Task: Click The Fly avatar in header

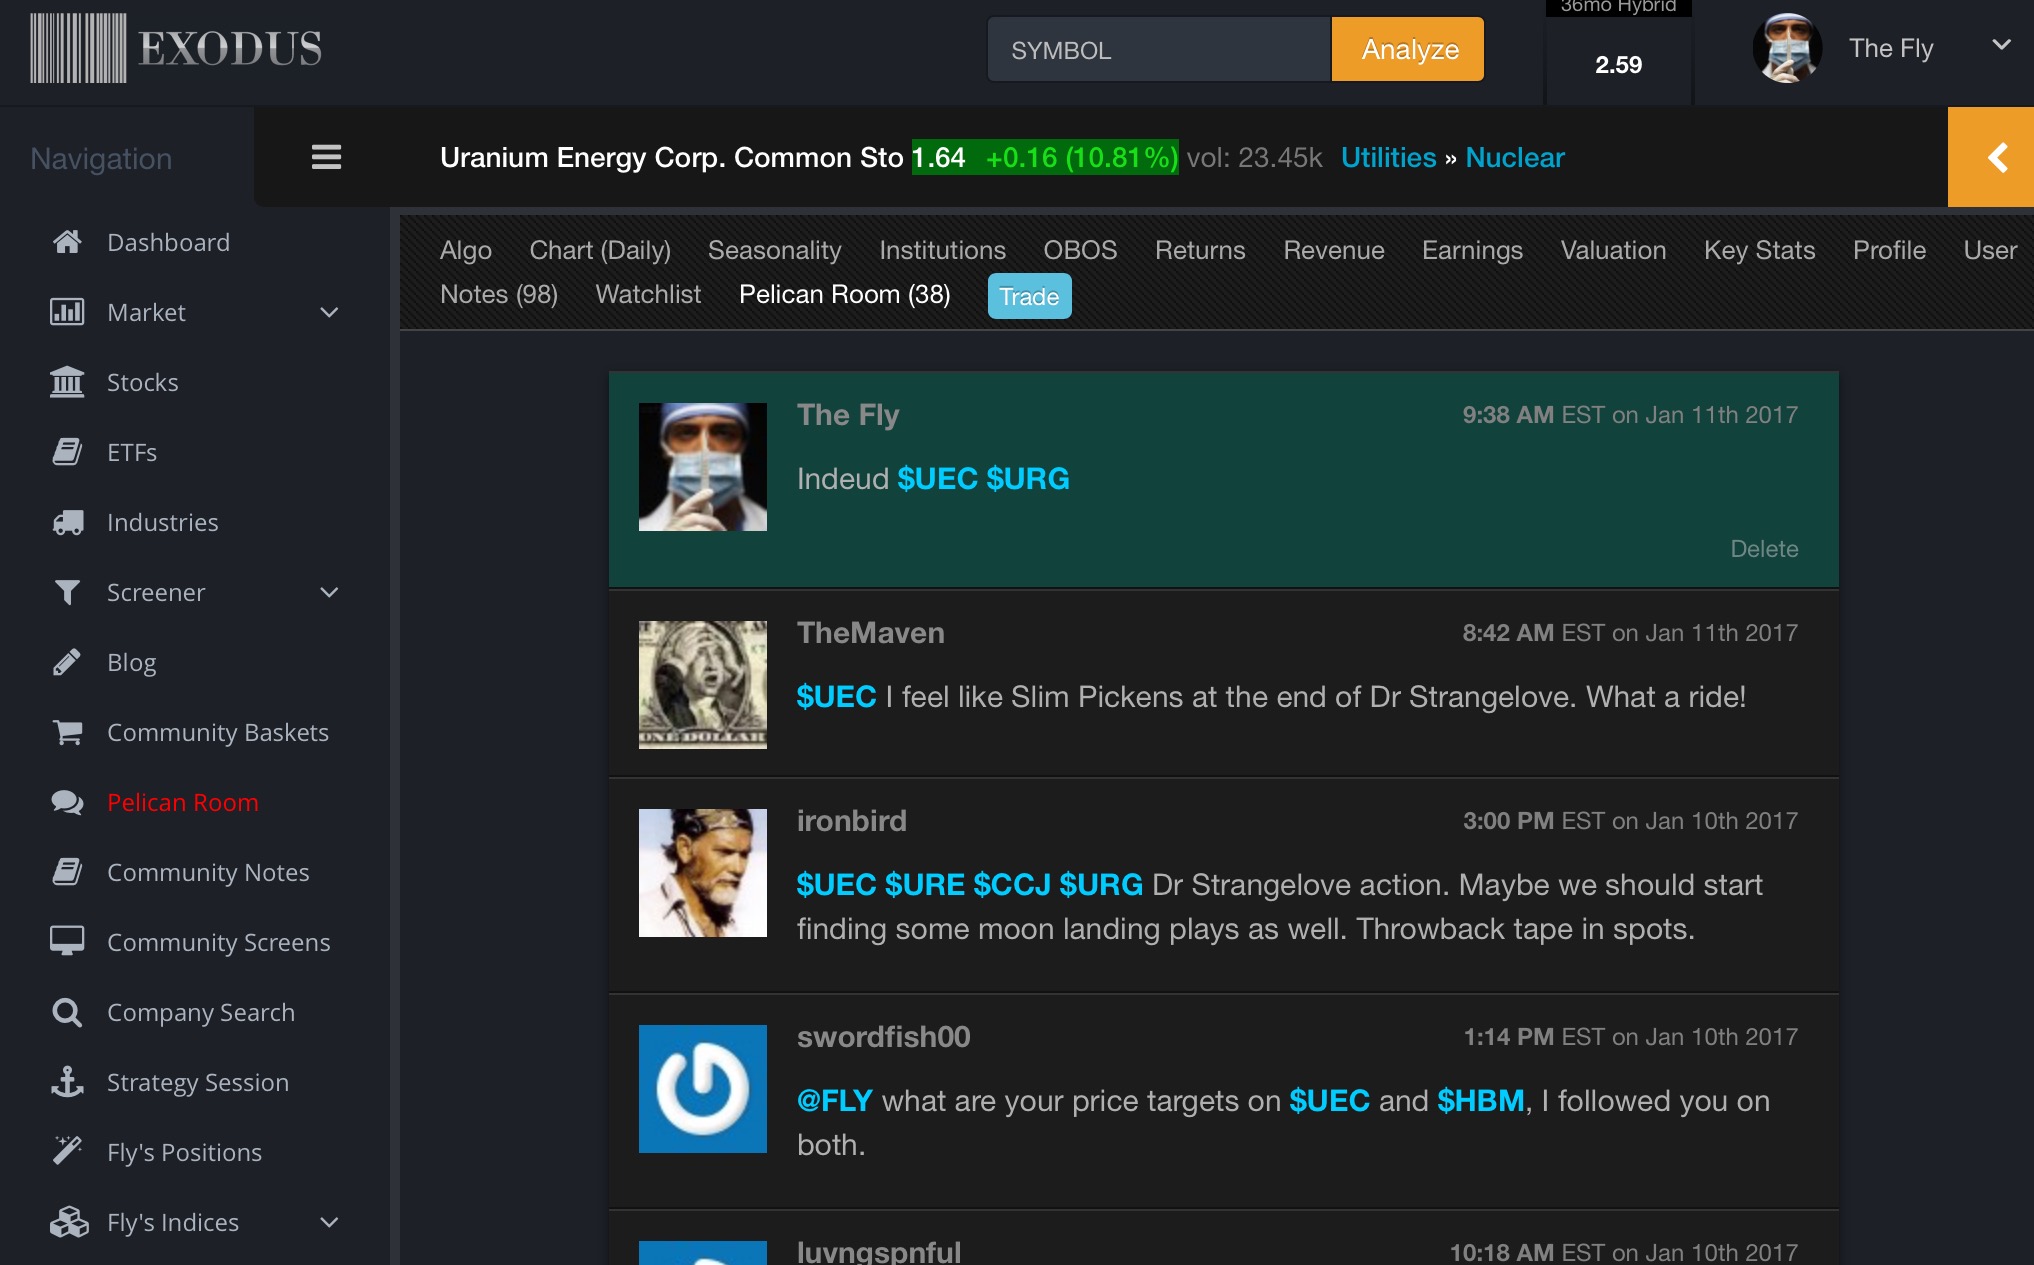Action: coord(1788,48)
